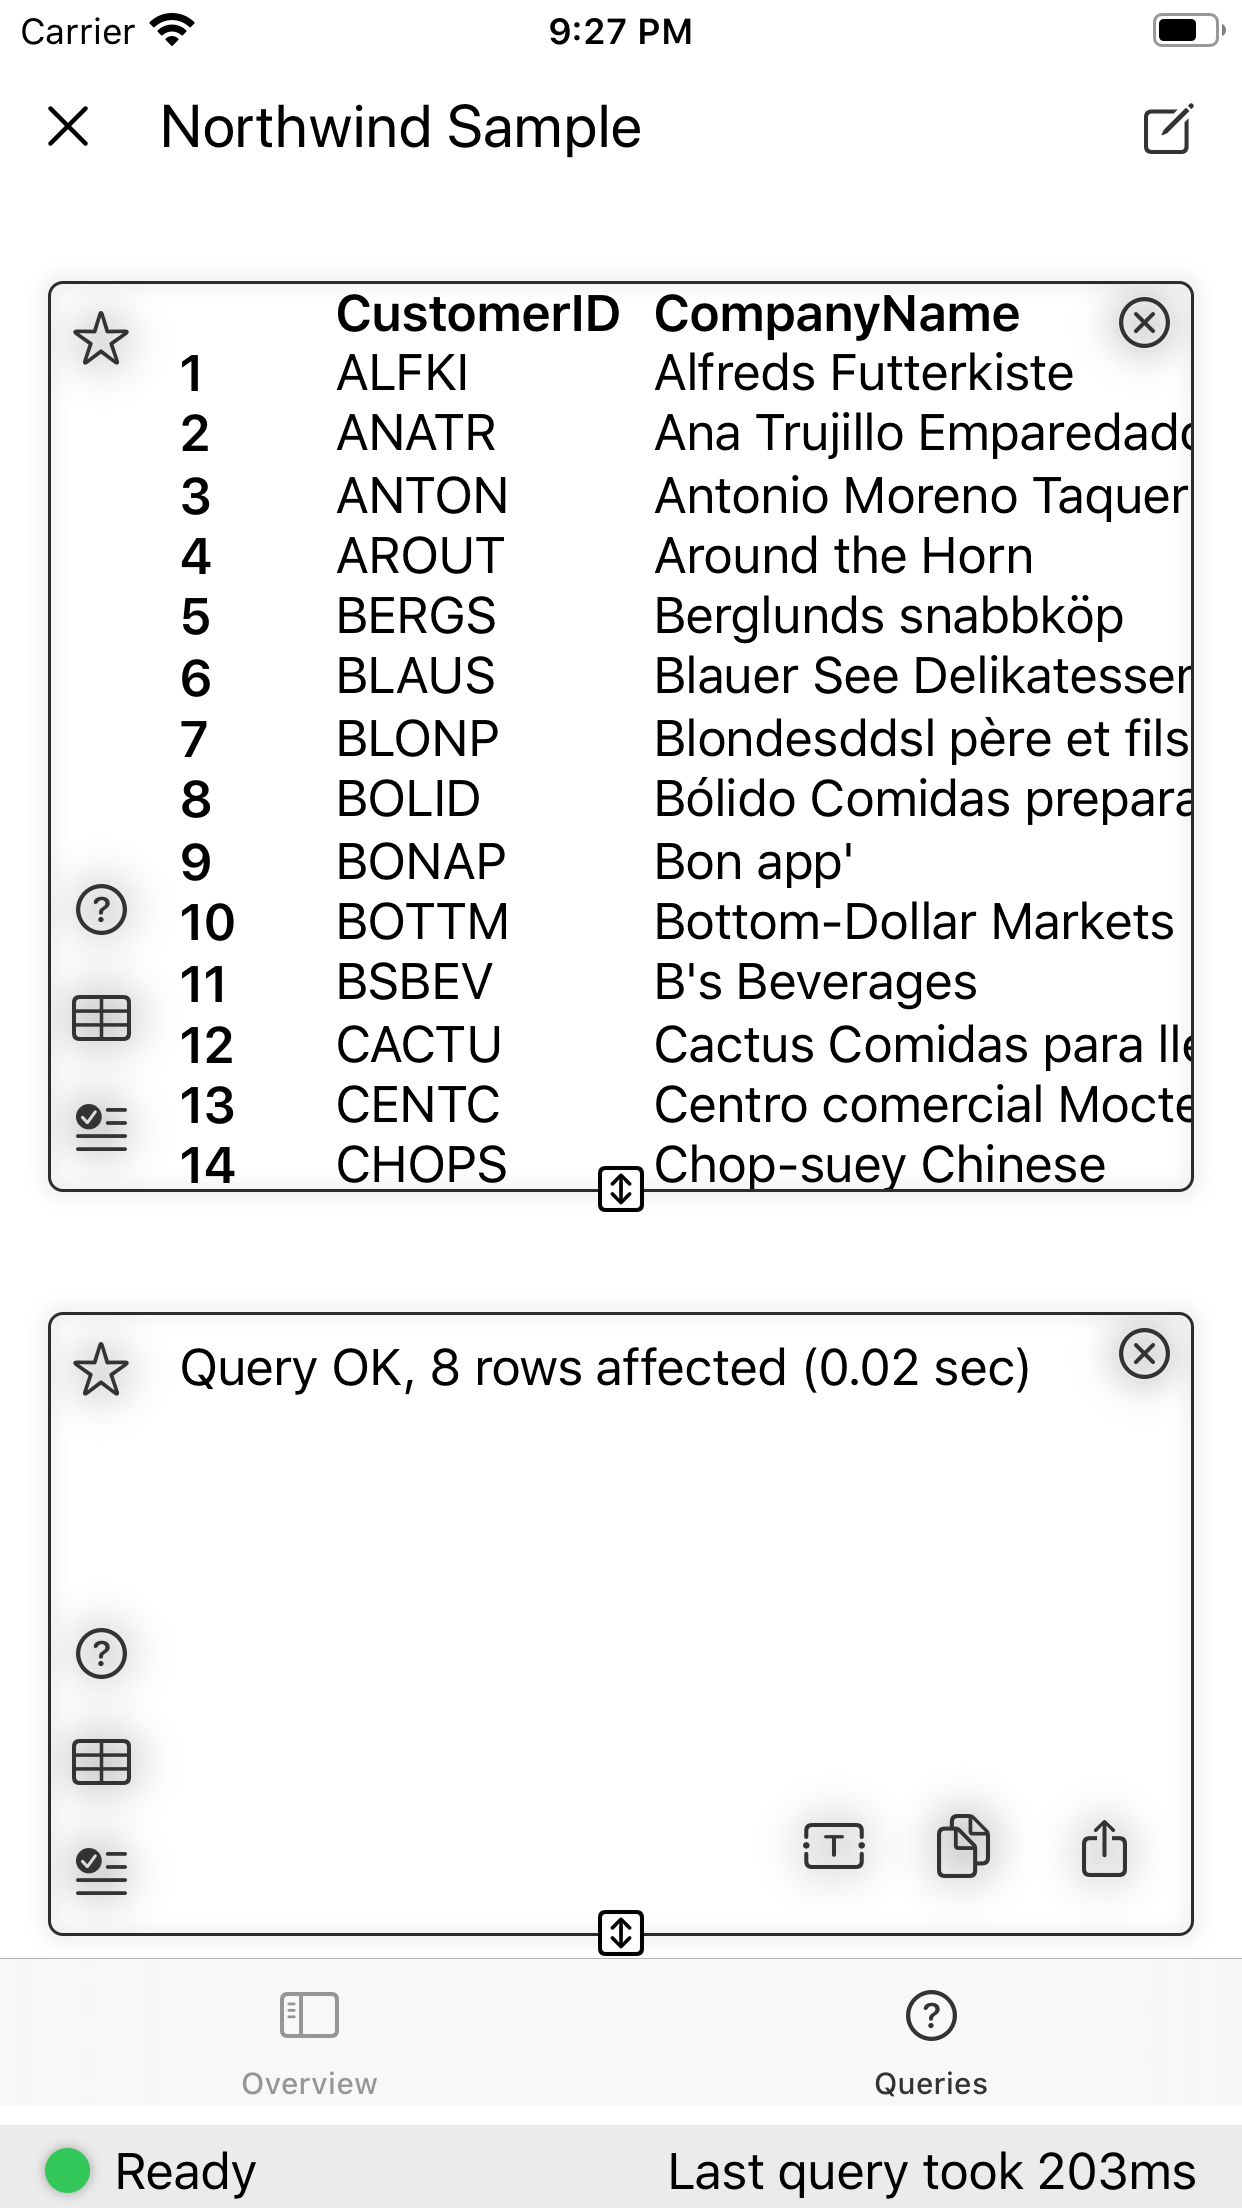Share the Query OK result

(1104, 1847)
